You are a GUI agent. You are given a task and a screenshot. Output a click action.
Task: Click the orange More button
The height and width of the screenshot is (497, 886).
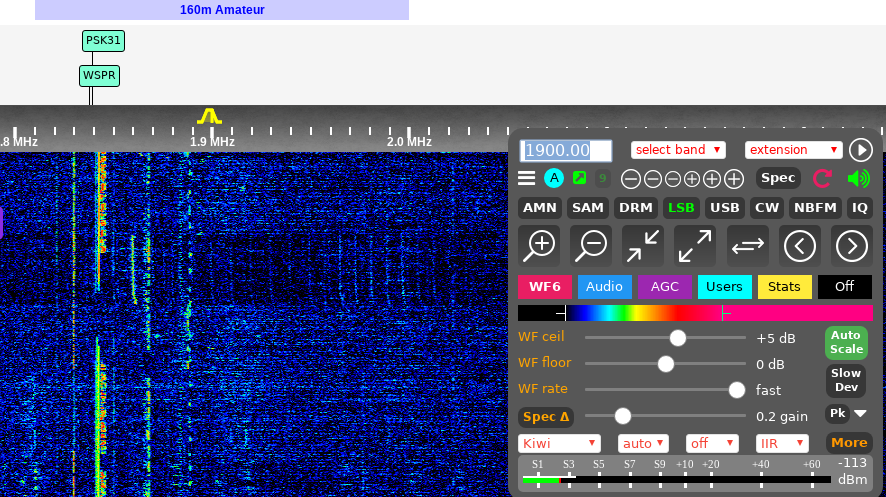click(x=848, y=443)
